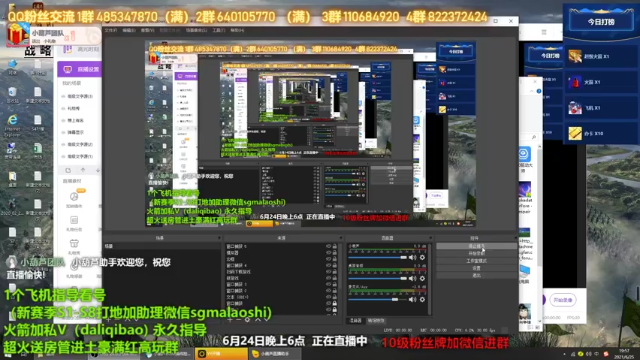Toggle lock on 窗口捕获 4 source
This screenshot has height=360, width=640.
coord(335,265)
